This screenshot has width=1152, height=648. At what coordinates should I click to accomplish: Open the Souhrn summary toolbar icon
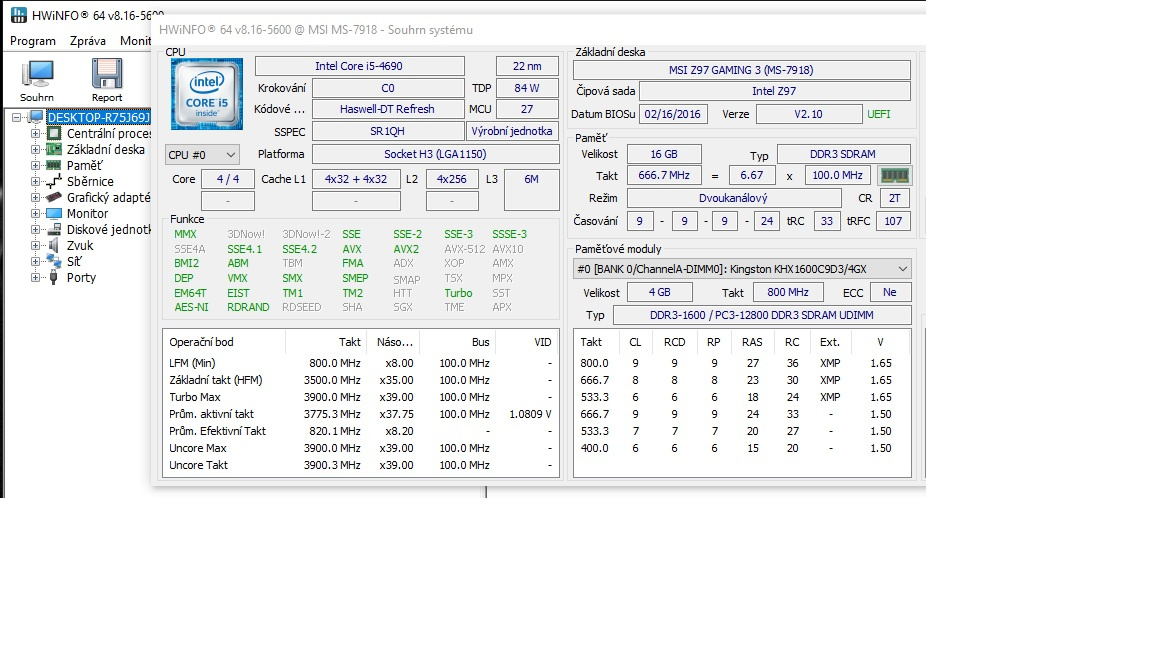[x=36, y=75]
